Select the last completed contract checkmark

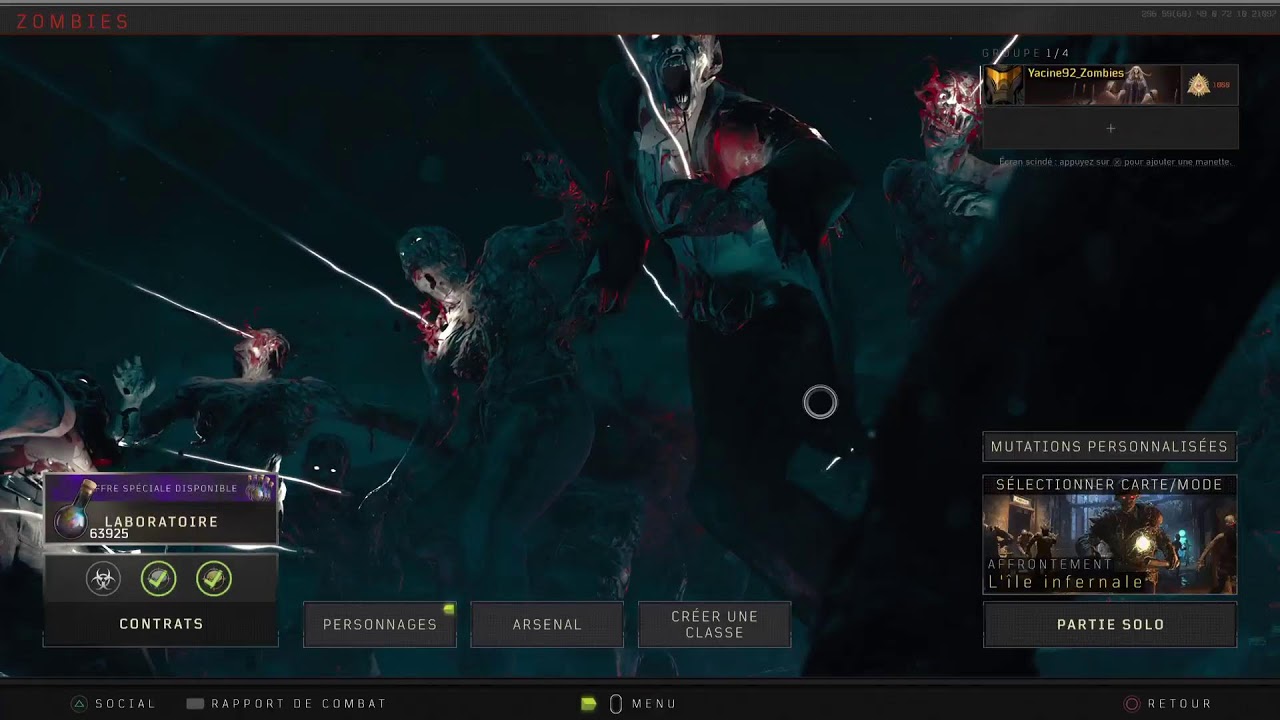point(213,578)
